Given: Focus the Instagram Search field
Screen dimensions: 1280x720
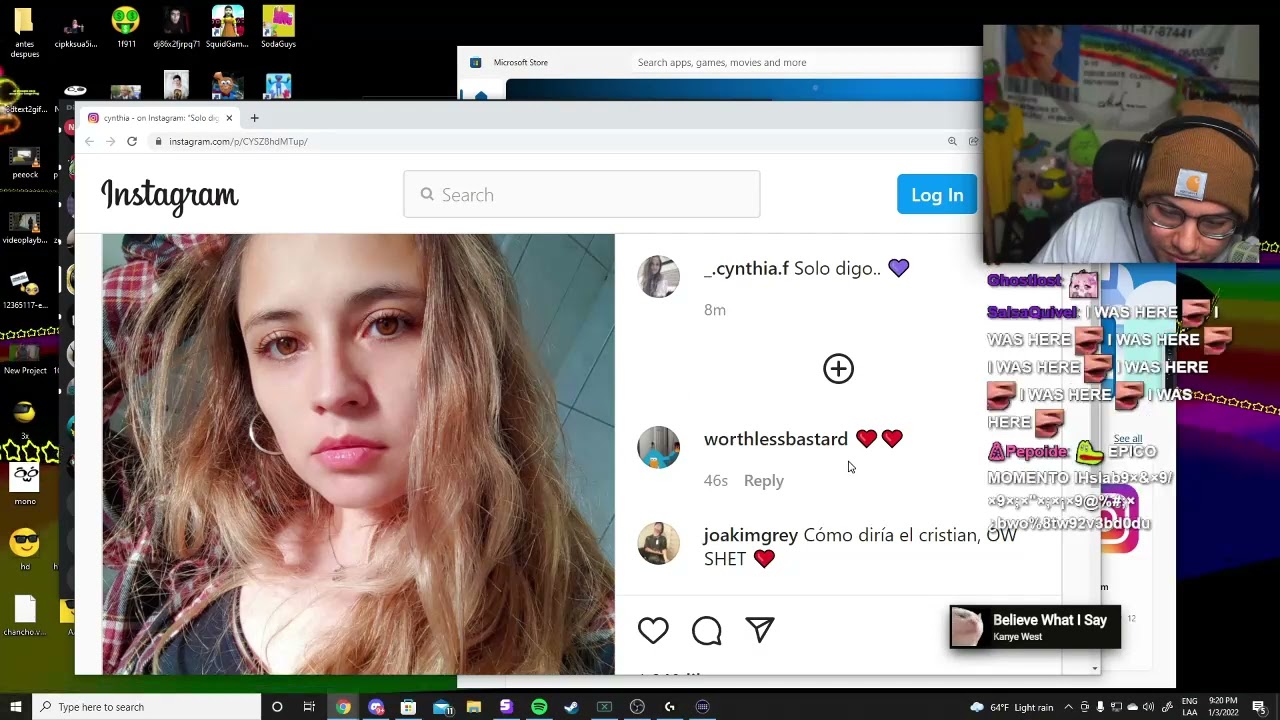Looking at the screenshot, I should tap(582, 194).
